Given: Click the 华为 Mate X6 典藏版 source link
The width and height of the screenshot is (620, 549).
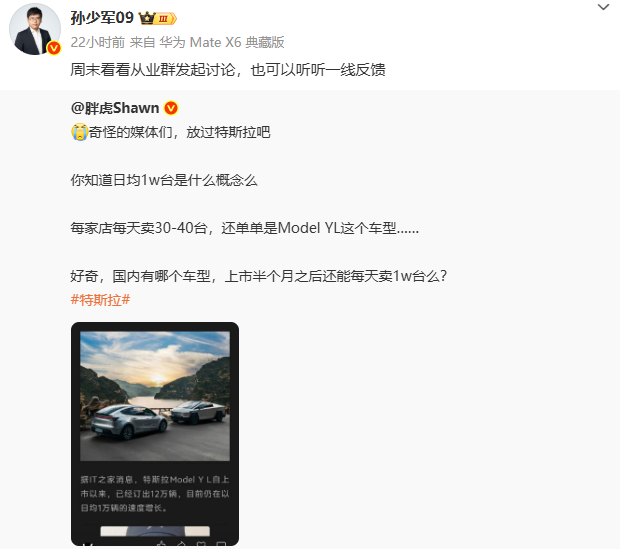Looking at the screenshot, I should [221, 42].
